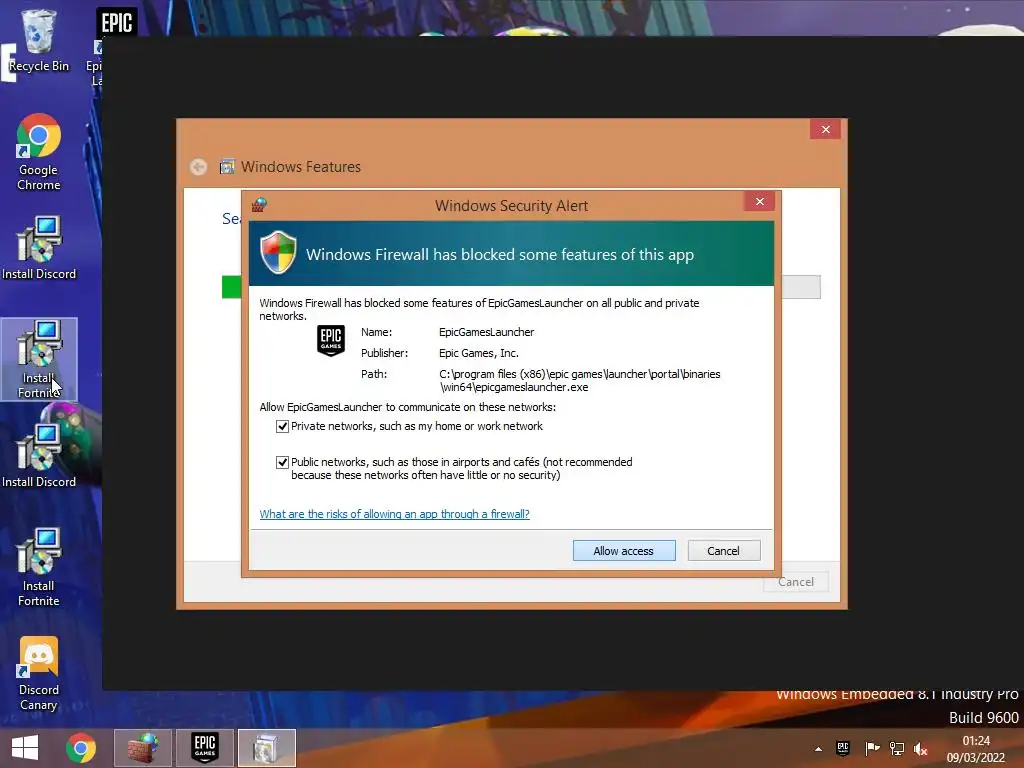Open the Windows Start button
Viewport: 1024px width, 768px height.
pyautogui.click(x=25, y=748)
